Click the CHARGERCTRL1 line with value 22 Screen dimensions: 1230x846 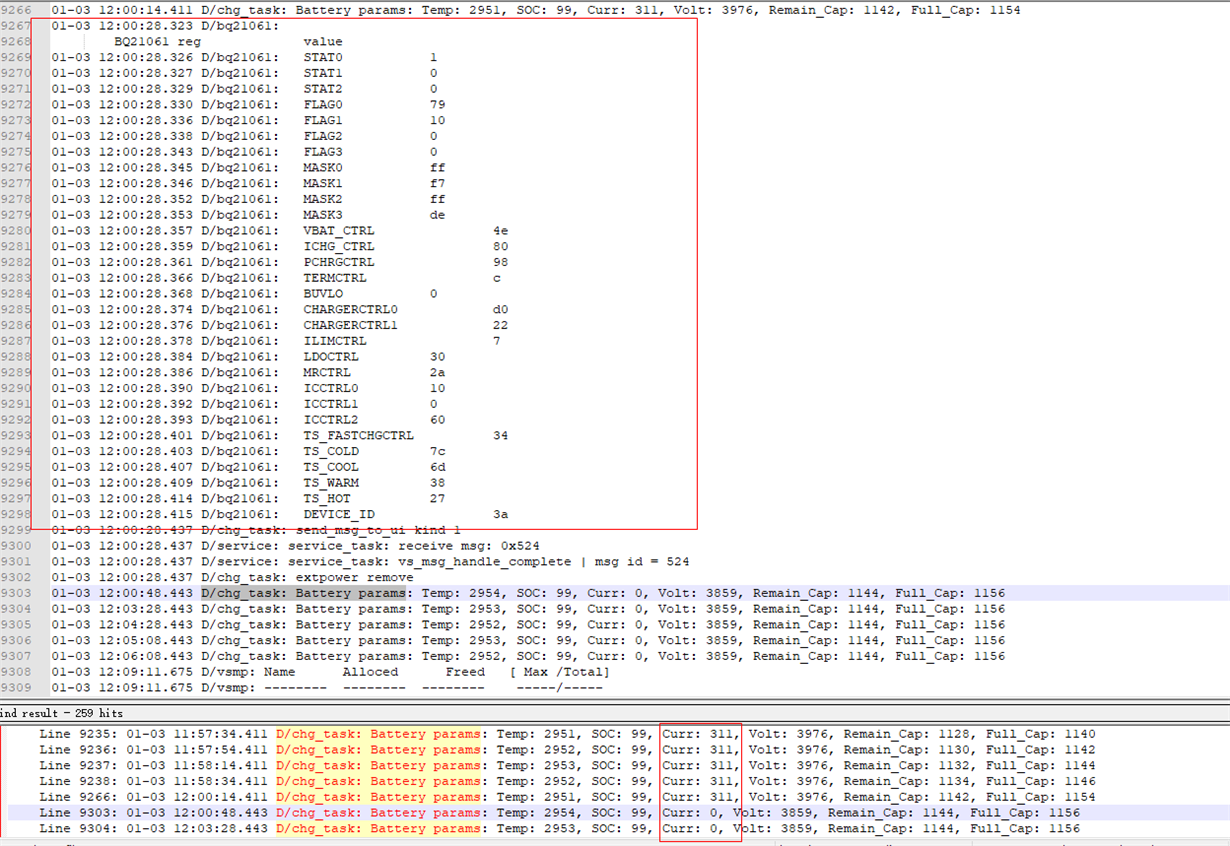tap(280, 325)
